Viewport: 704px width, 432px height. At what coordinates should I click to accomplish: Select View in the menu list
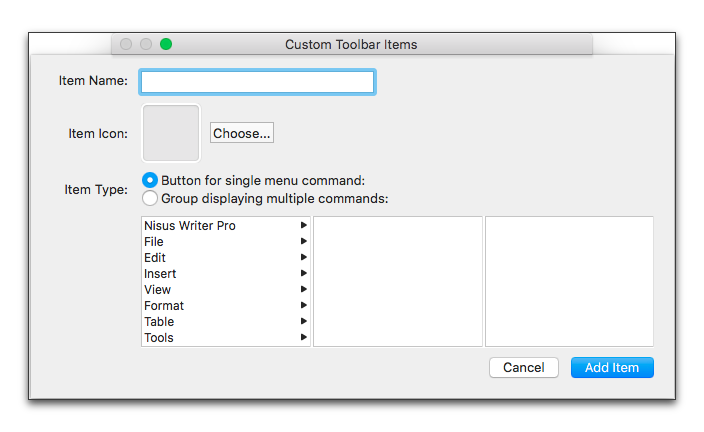(x=226, y=290)
